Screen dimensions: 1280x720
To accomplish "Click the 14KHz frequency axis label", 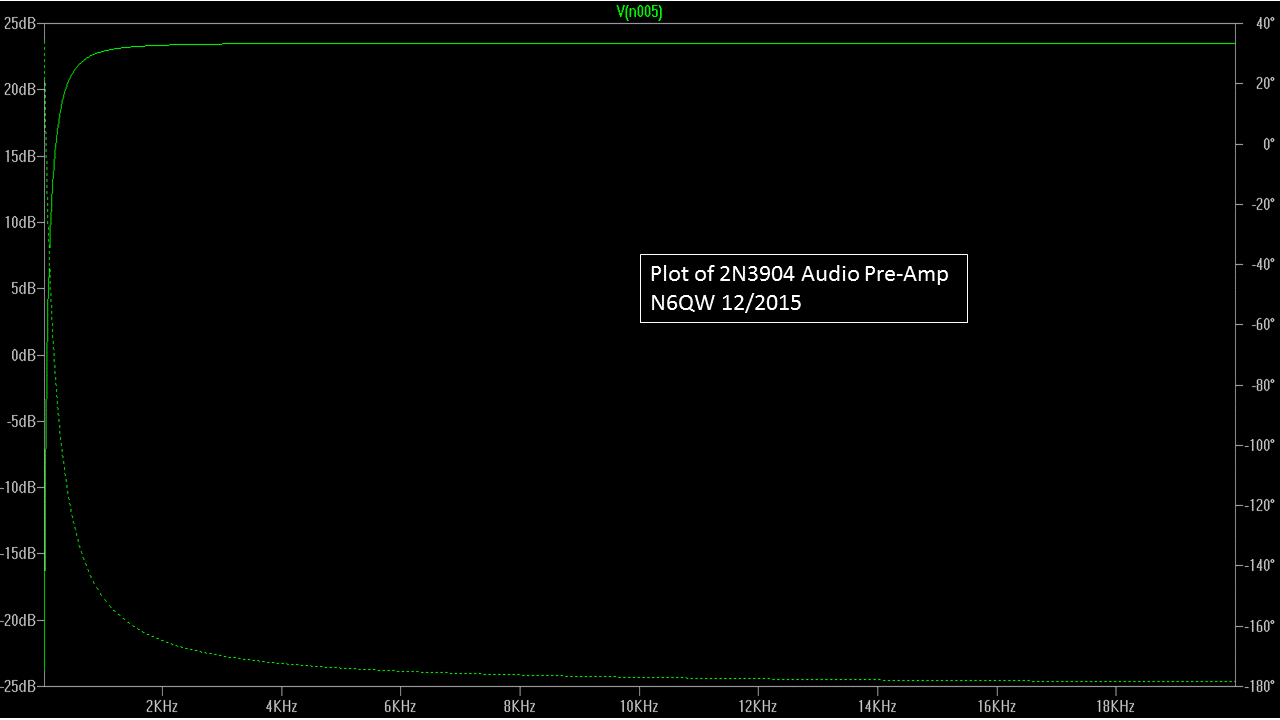I will click(x=877, y=706).
